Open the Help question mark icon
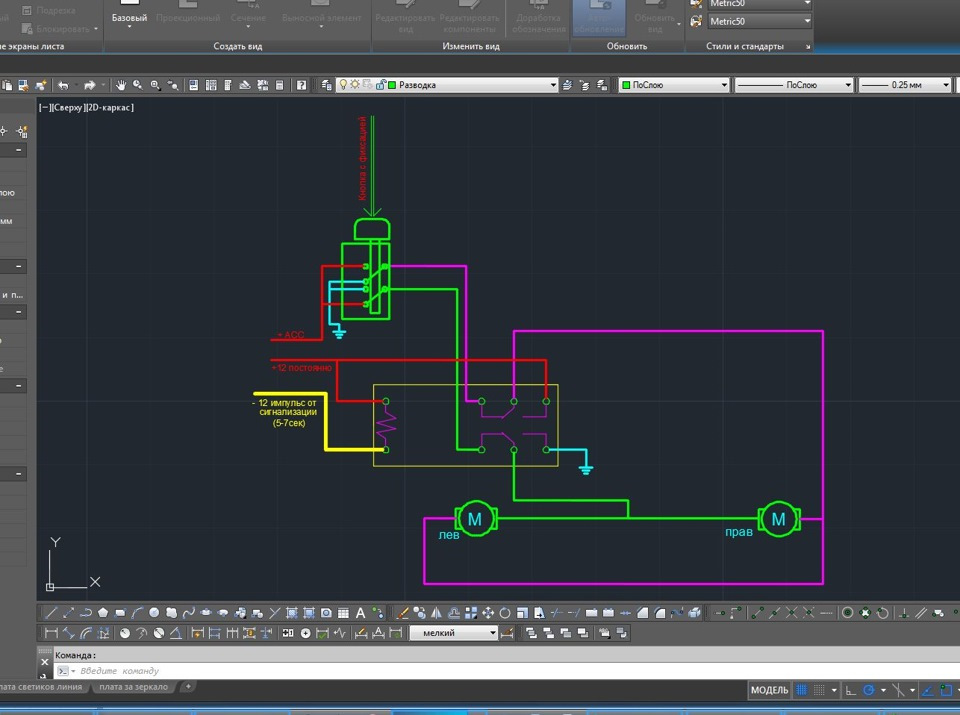Viewport: 960px width, 715px height. (301, 86)
